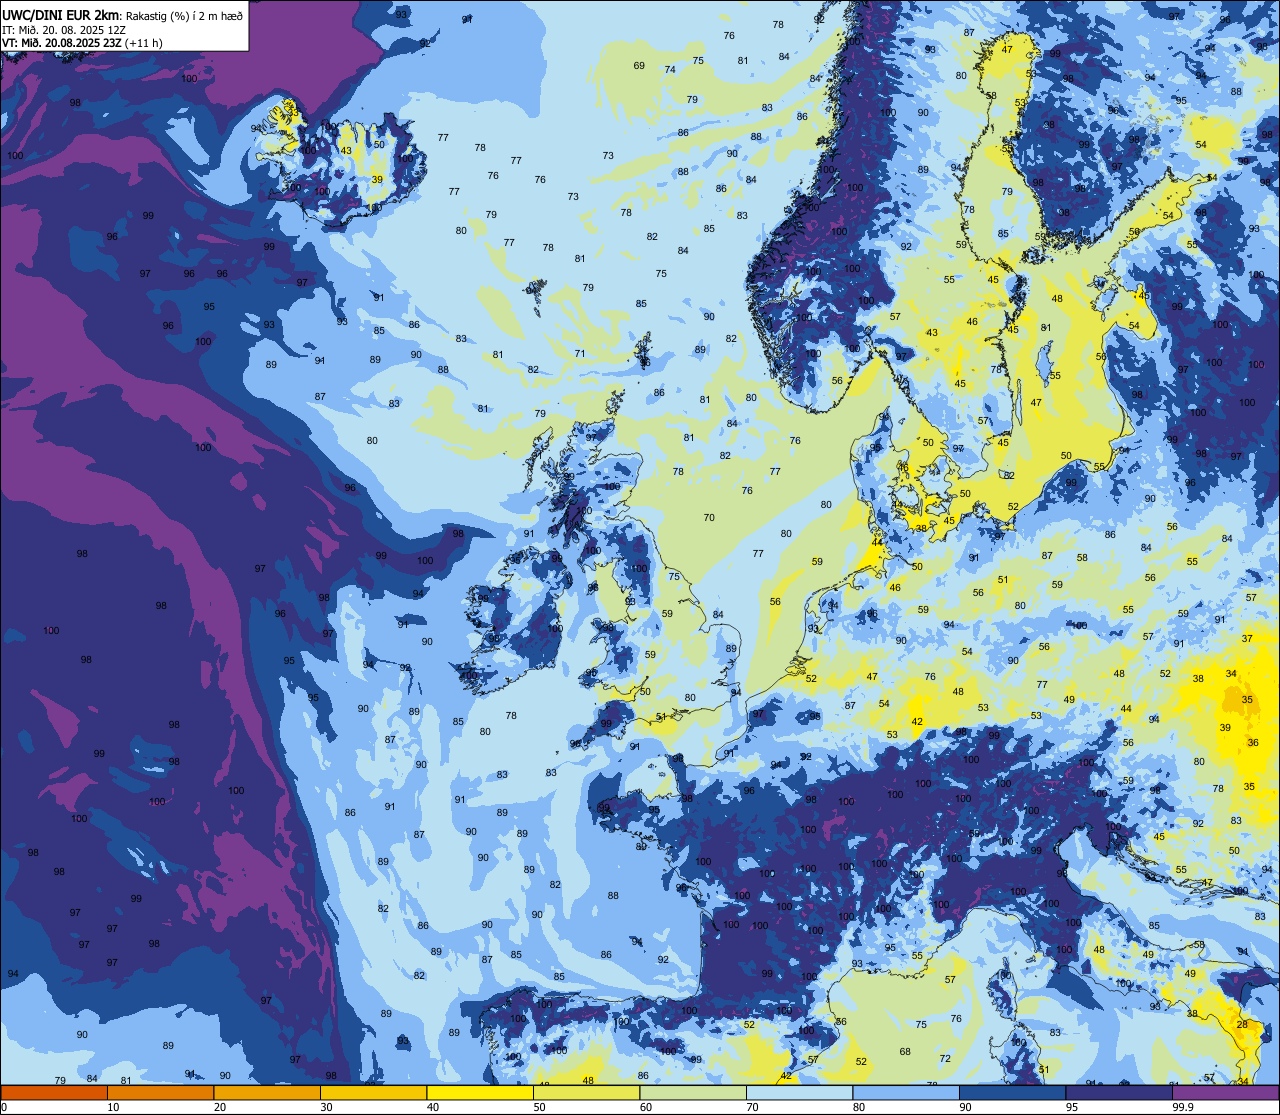The image size is (1280, 1115).
Task: Click the legend tick label "30"
Action: (326, 1107)
